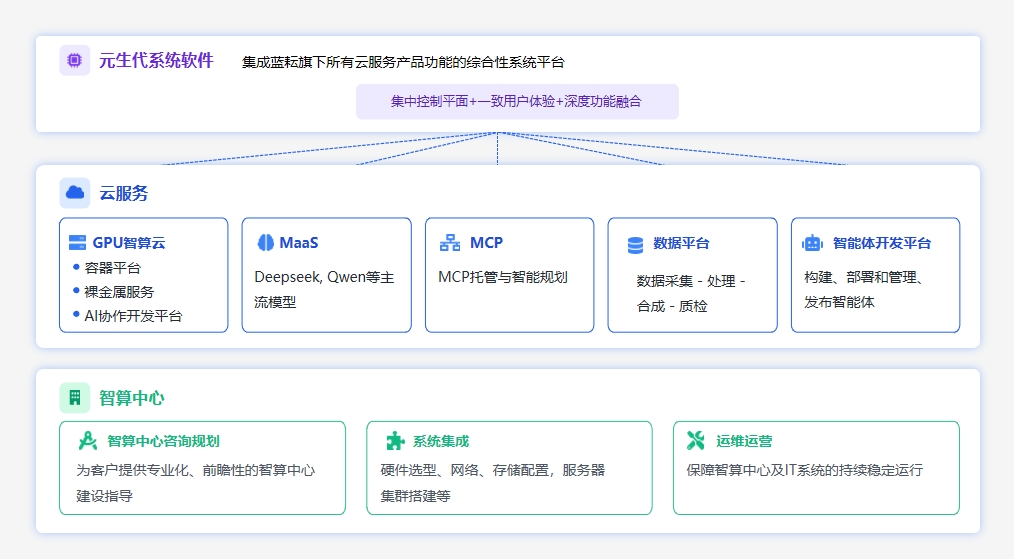Click the robot icon next to 智能体开发平台
Screen dimensions: 1014x559
coord(812,243)
